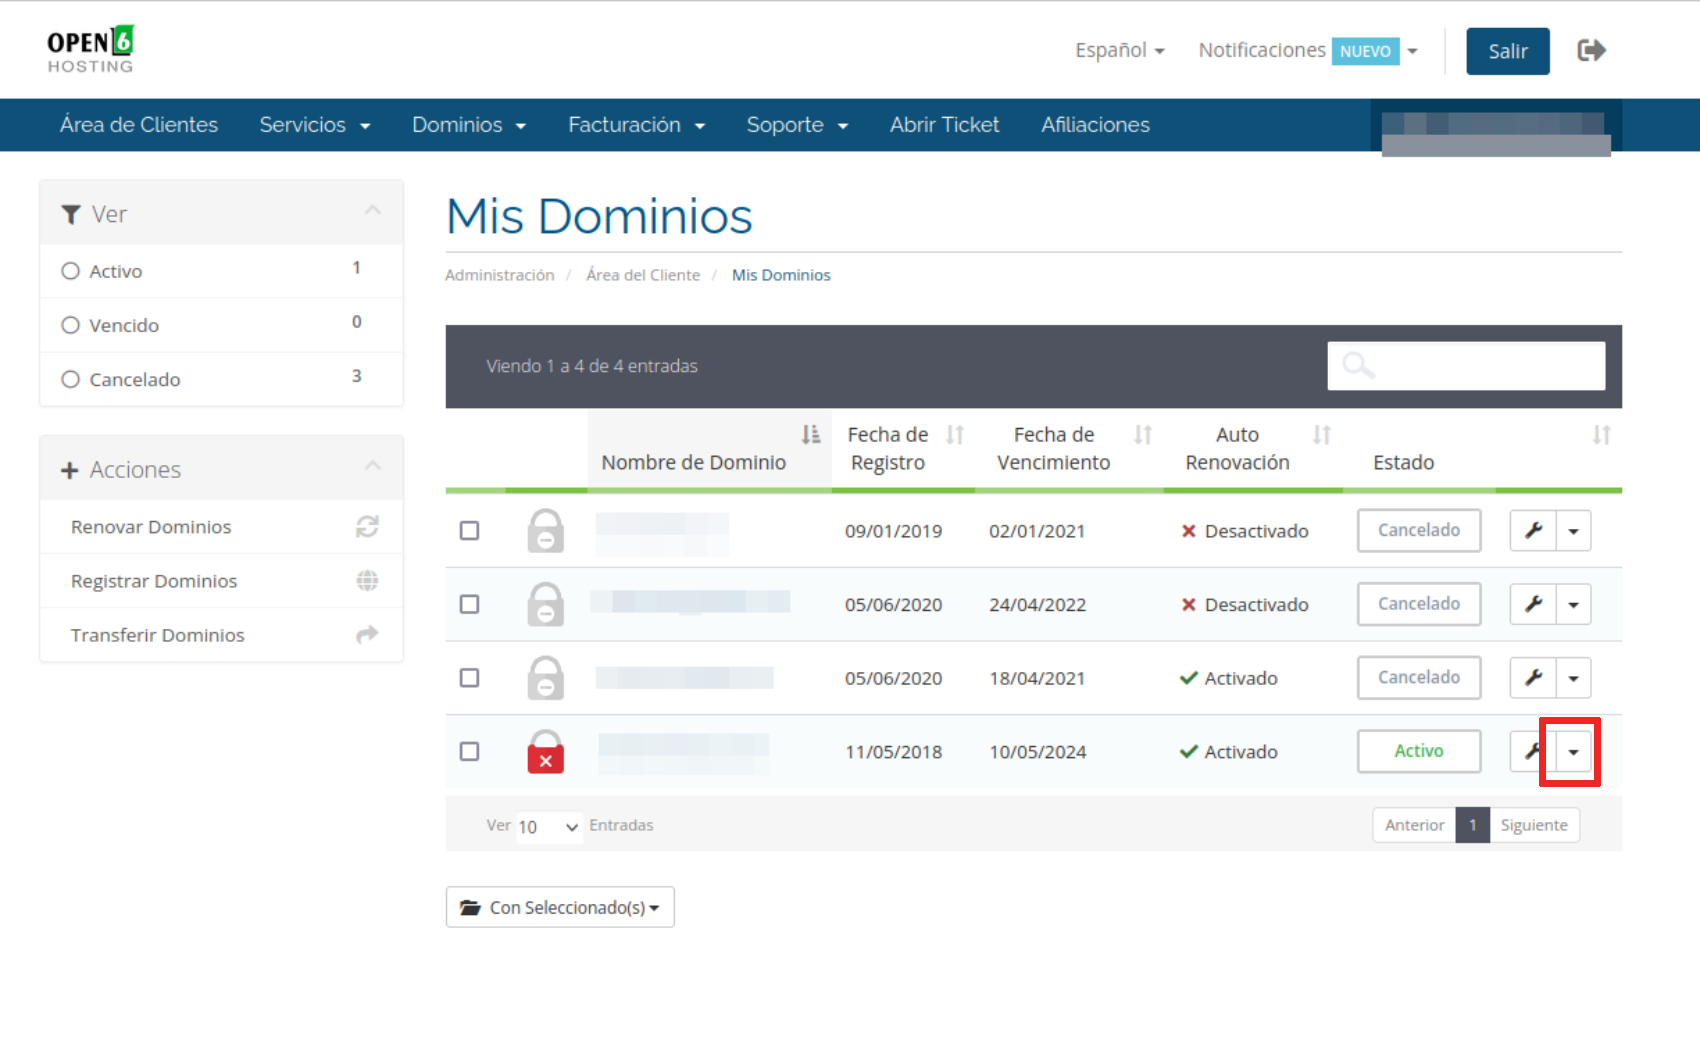
Task: Click the wrench icon for the Activo domain
Action: point(1531,751)
